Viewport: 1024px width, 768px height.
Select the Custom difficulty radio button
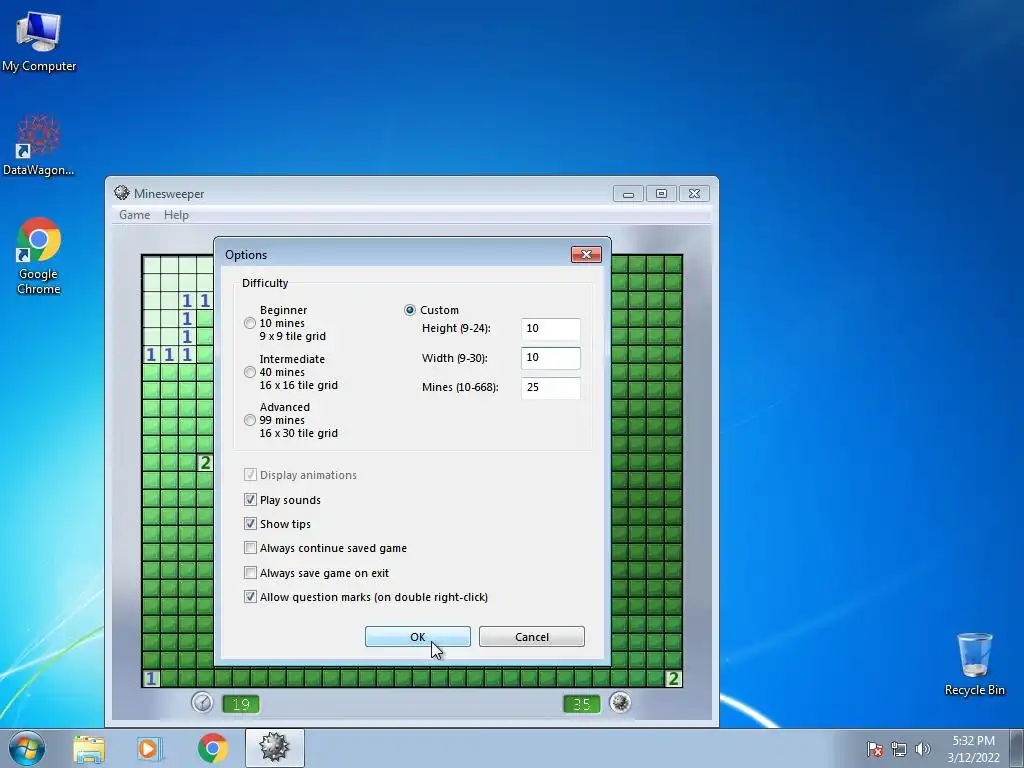tap(409, 310)
